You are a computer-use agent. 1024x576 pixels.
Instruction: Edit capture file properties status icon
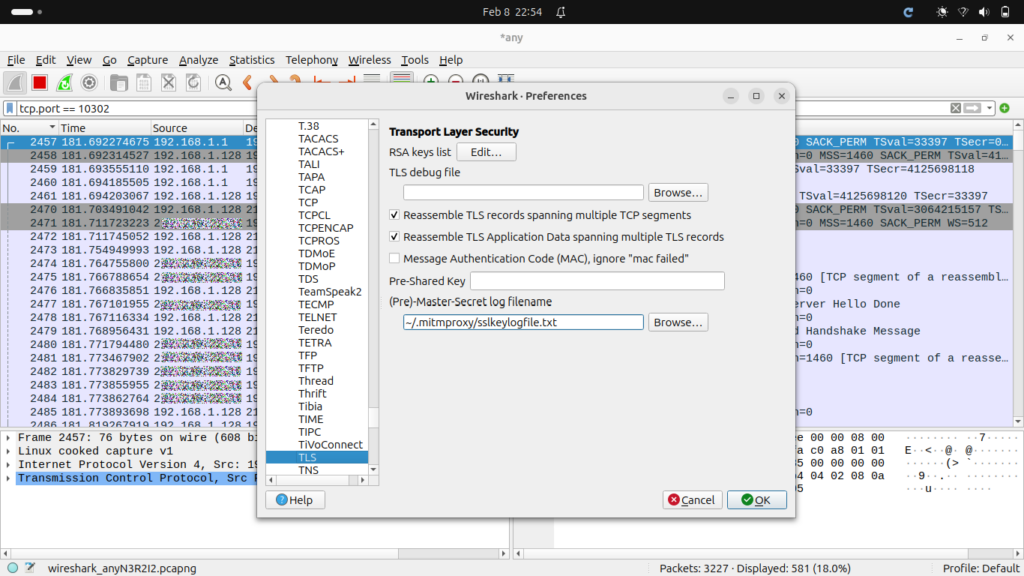pyautogui.click(x=30, y=568)
